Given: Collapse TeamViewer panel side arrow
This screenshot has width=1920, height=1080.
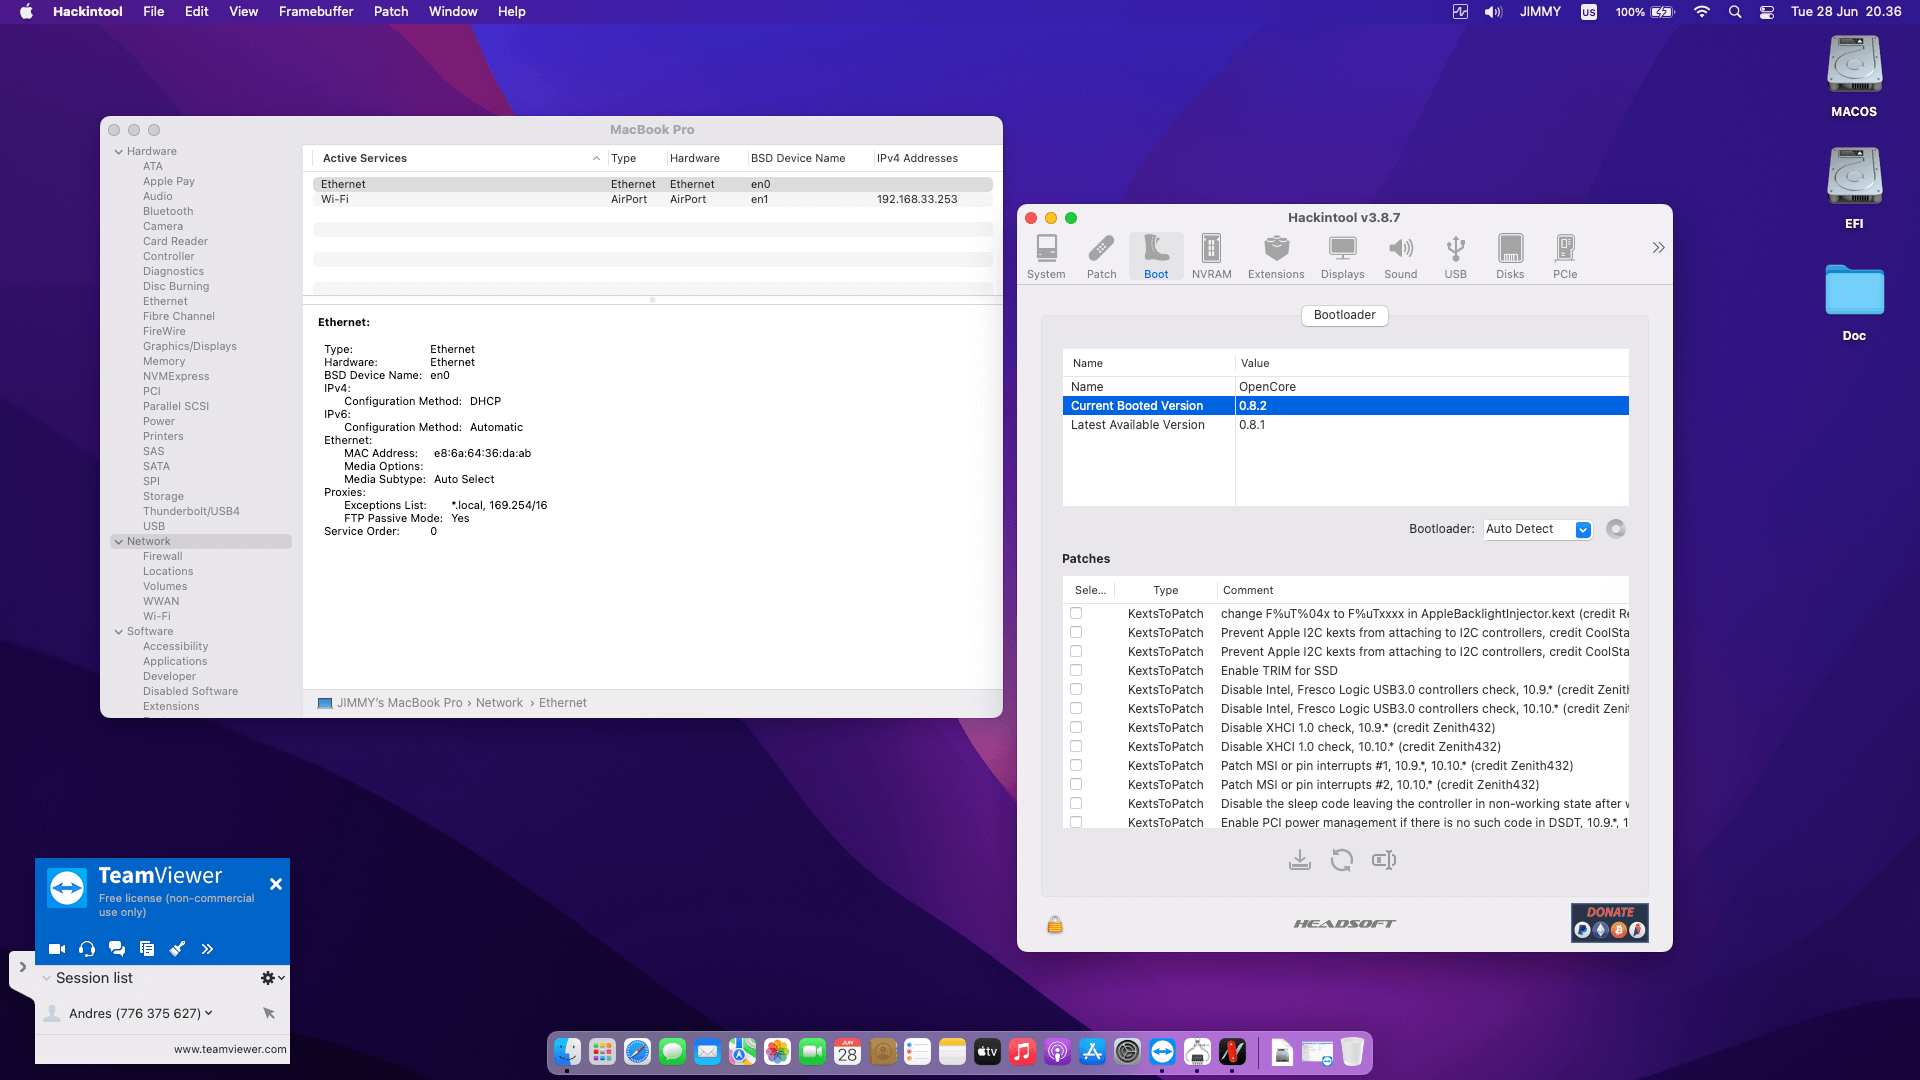Looking at the screenshot, I should [22, 968].
